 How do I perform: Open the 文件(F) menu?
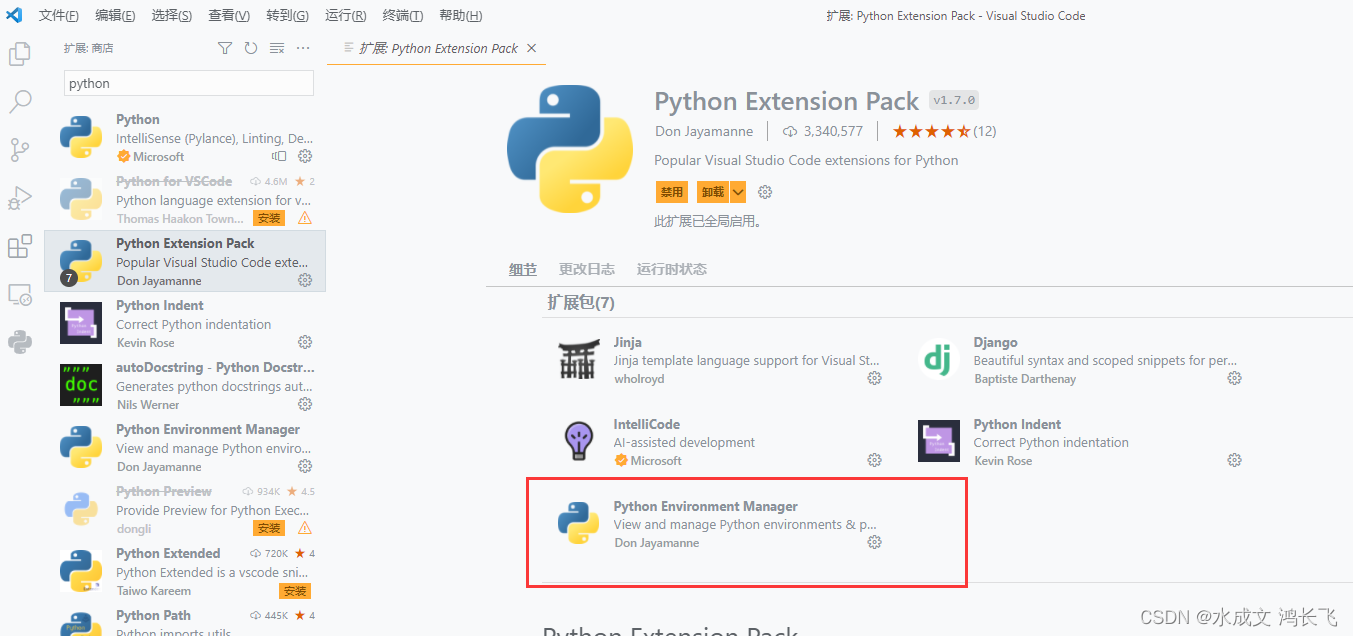pyautogui.click(x=58, y=16)
